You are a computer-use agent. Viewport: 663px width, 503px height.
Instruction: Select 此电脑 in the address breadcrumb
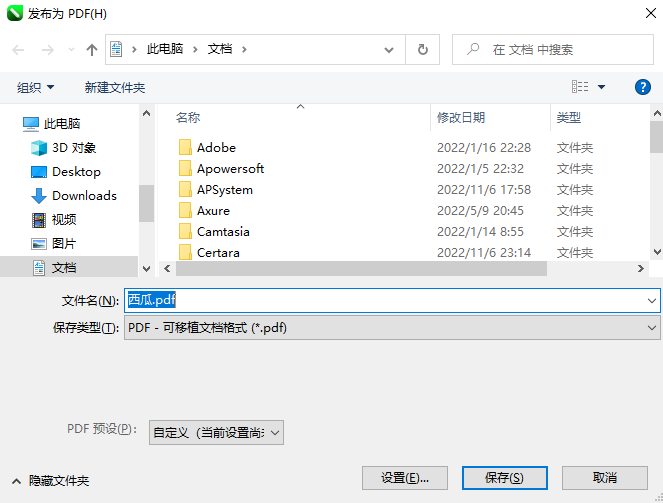coord(165,49)
